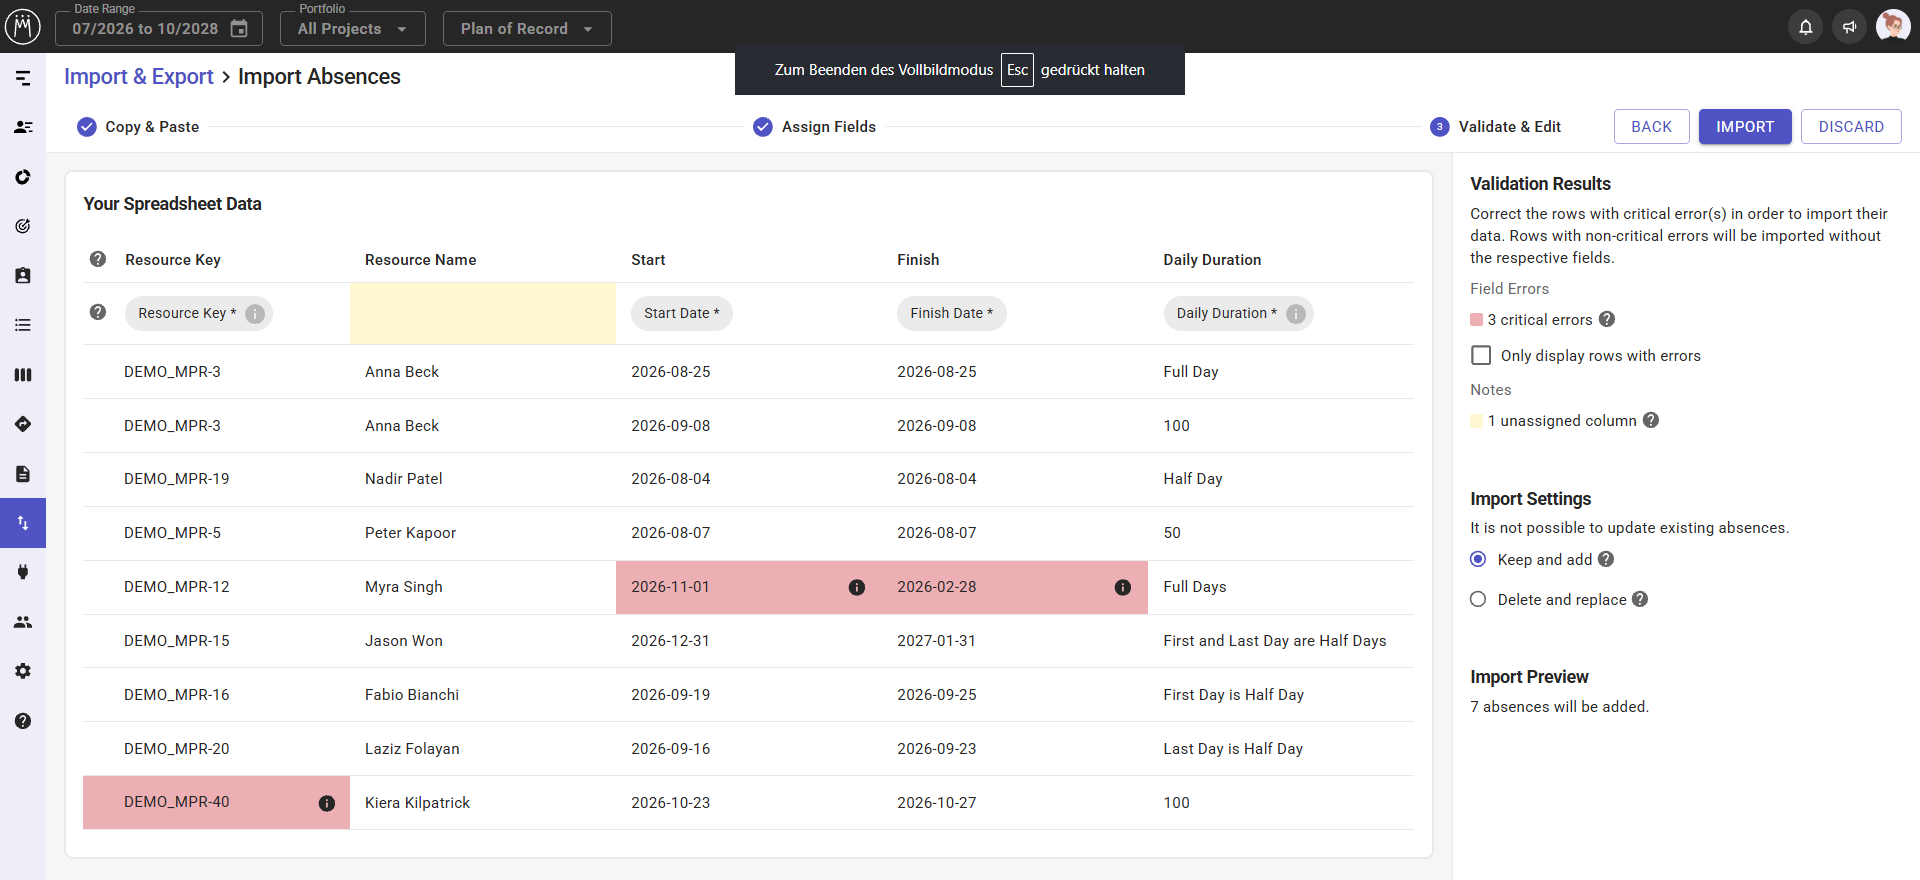This screenshot has height=880, width=1920.
Task: Click the BACK button
Action: [1652, 127]
